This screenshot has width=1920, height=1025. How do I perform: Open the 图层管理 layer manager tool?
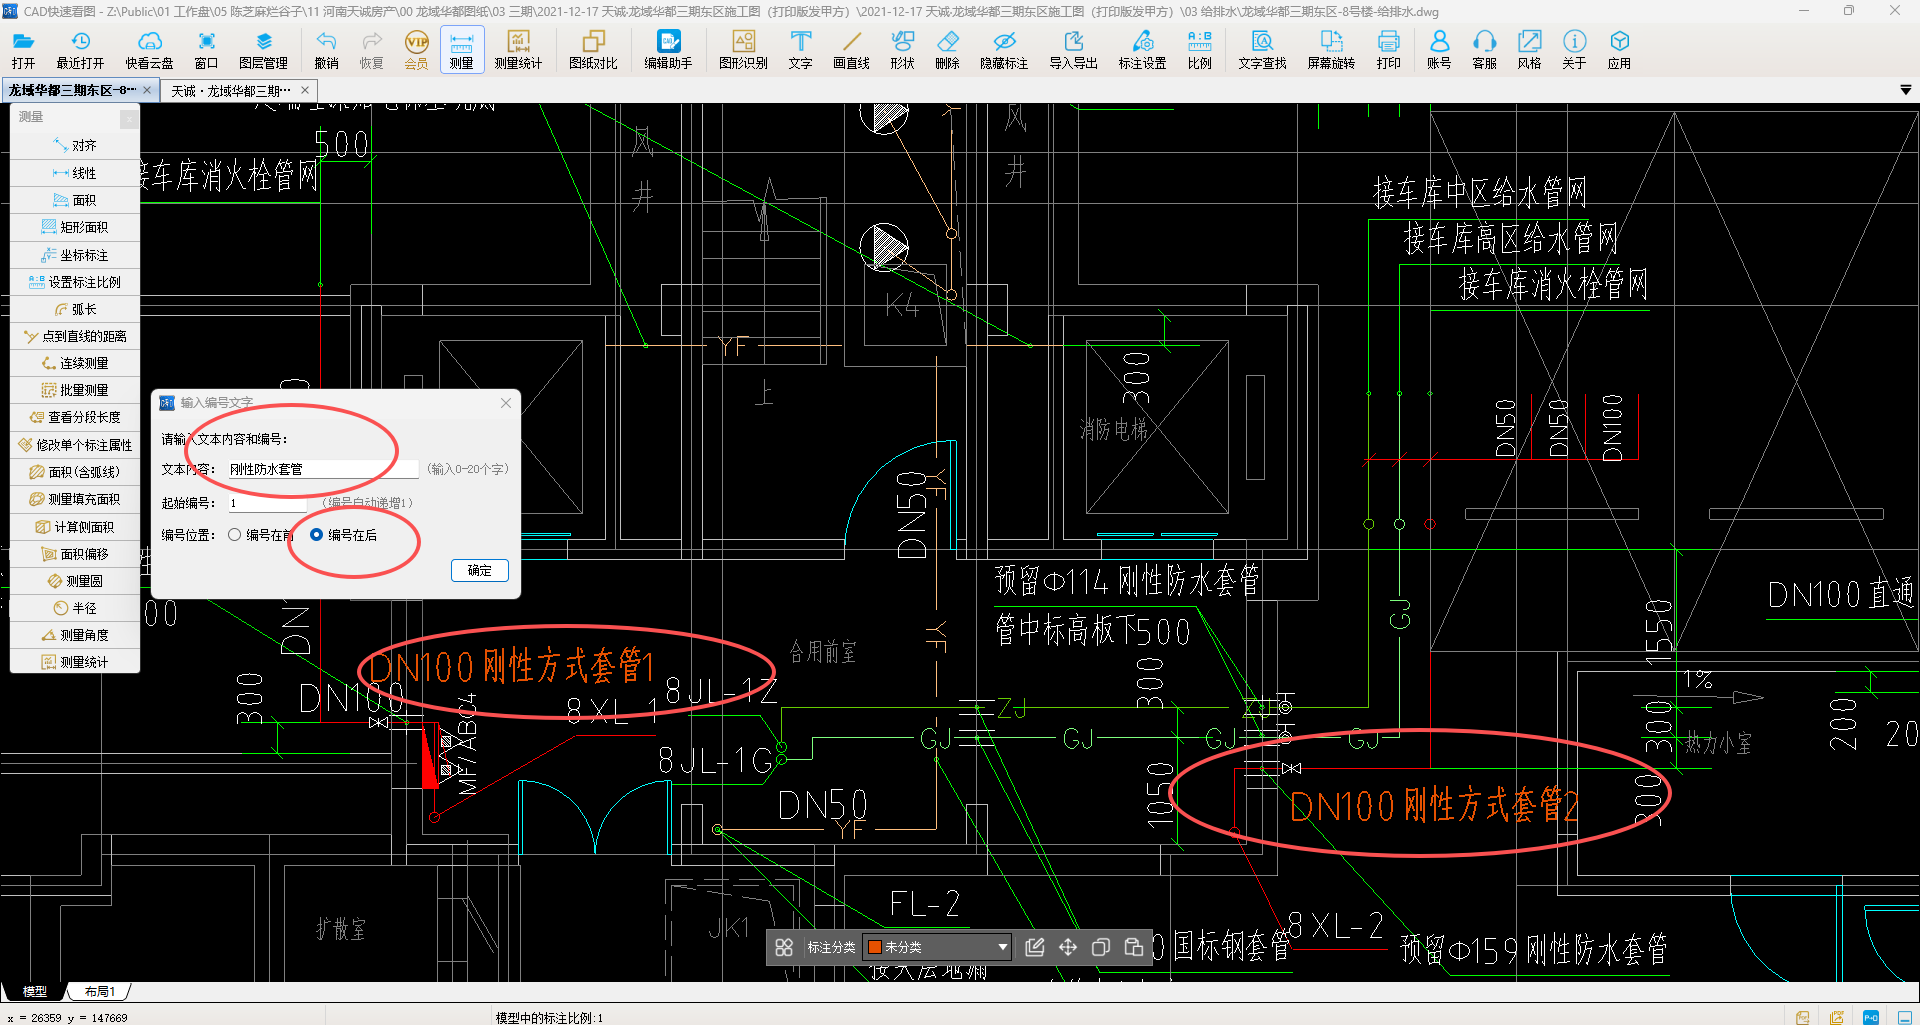263,49
